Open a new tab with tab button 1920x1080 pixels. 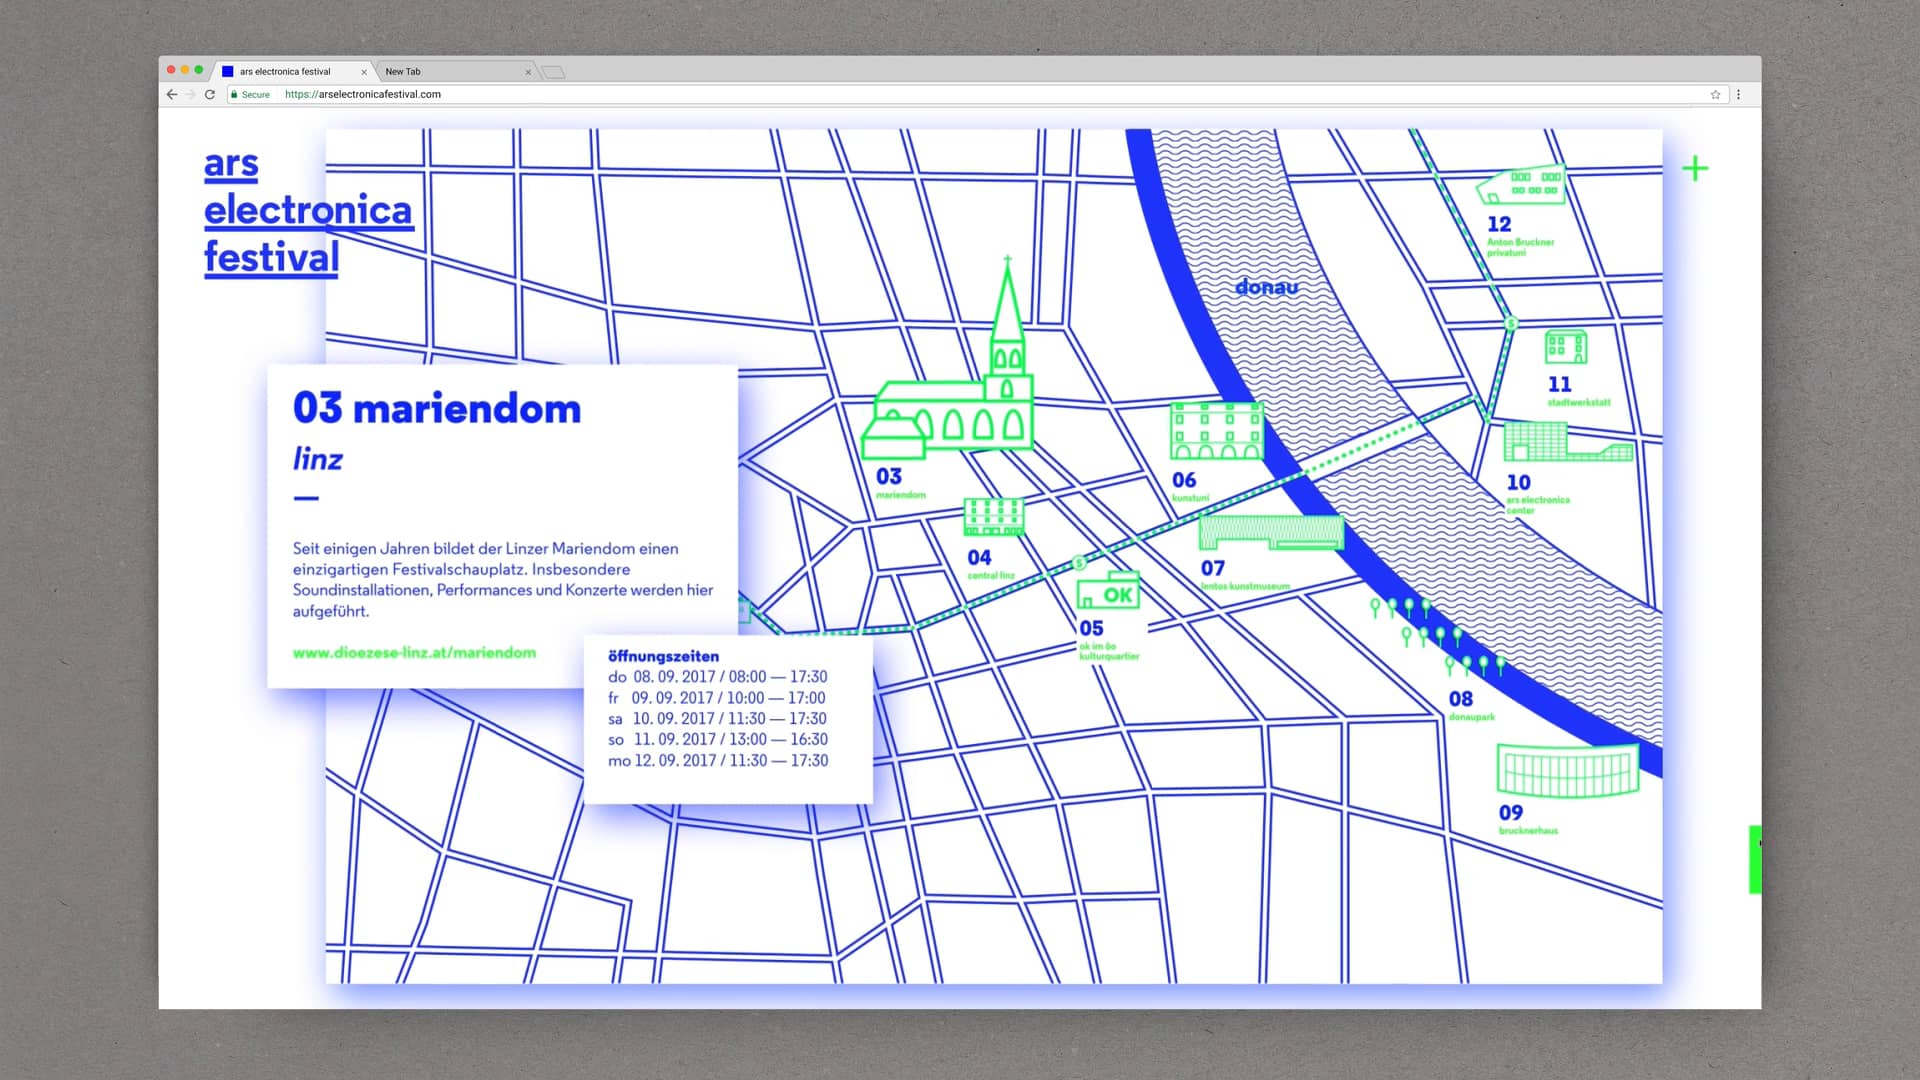point(553,72)
